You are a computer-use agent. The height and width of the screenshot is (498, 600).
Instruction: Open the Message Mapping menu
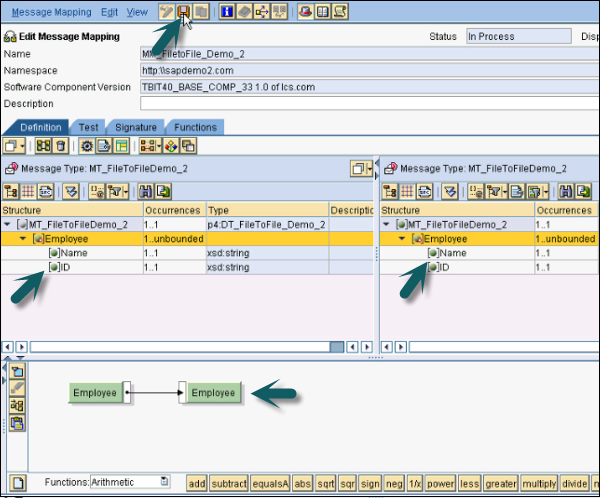tap(52, 12)
